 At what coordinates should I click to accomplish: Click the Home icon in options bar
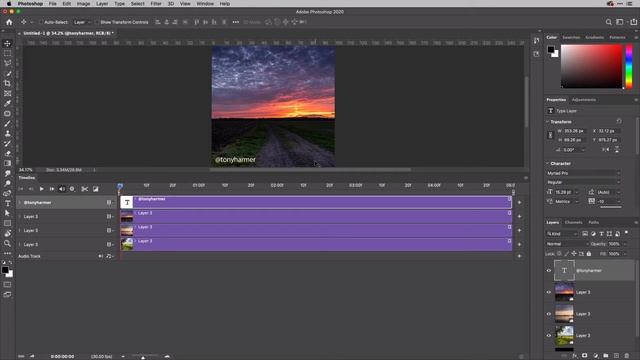tap(9, 22)
